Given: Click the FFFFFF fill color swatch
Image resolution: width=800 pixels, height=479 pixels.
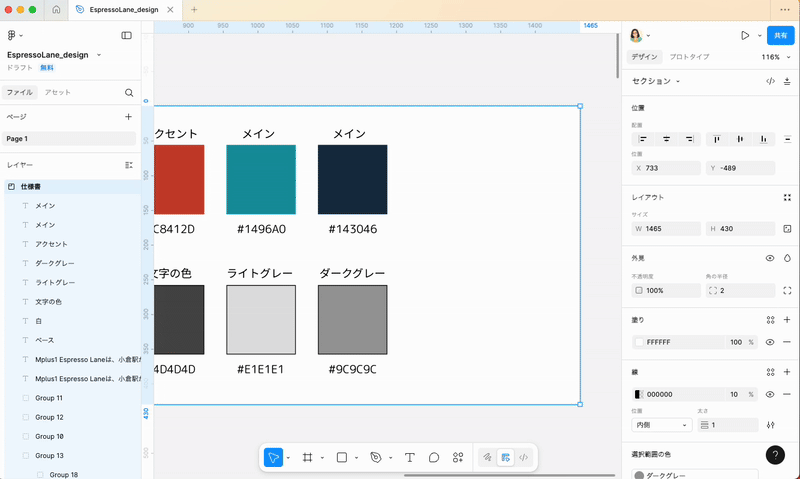Looking at the screenshot, I should click(639, 342).
